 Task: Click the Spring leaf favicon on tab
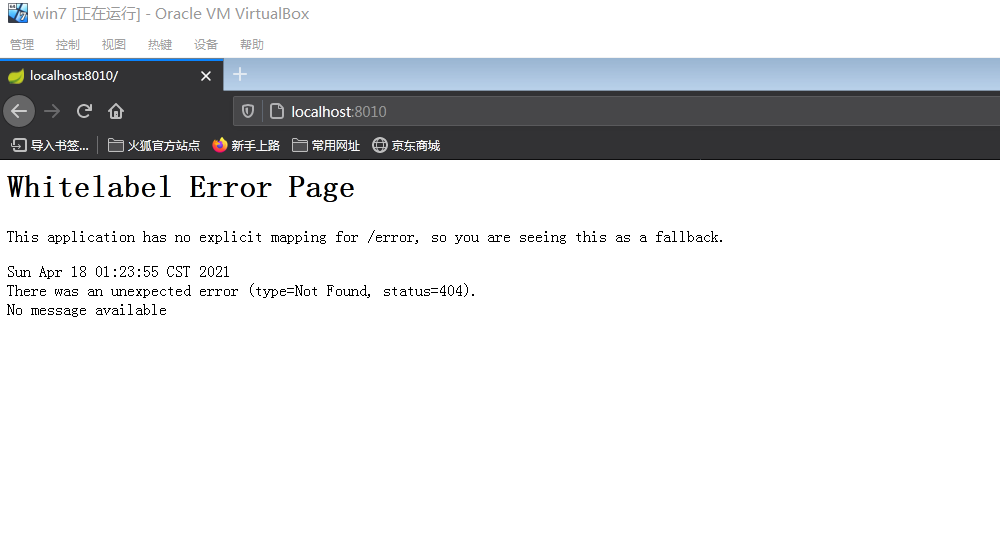pos(16,76)
